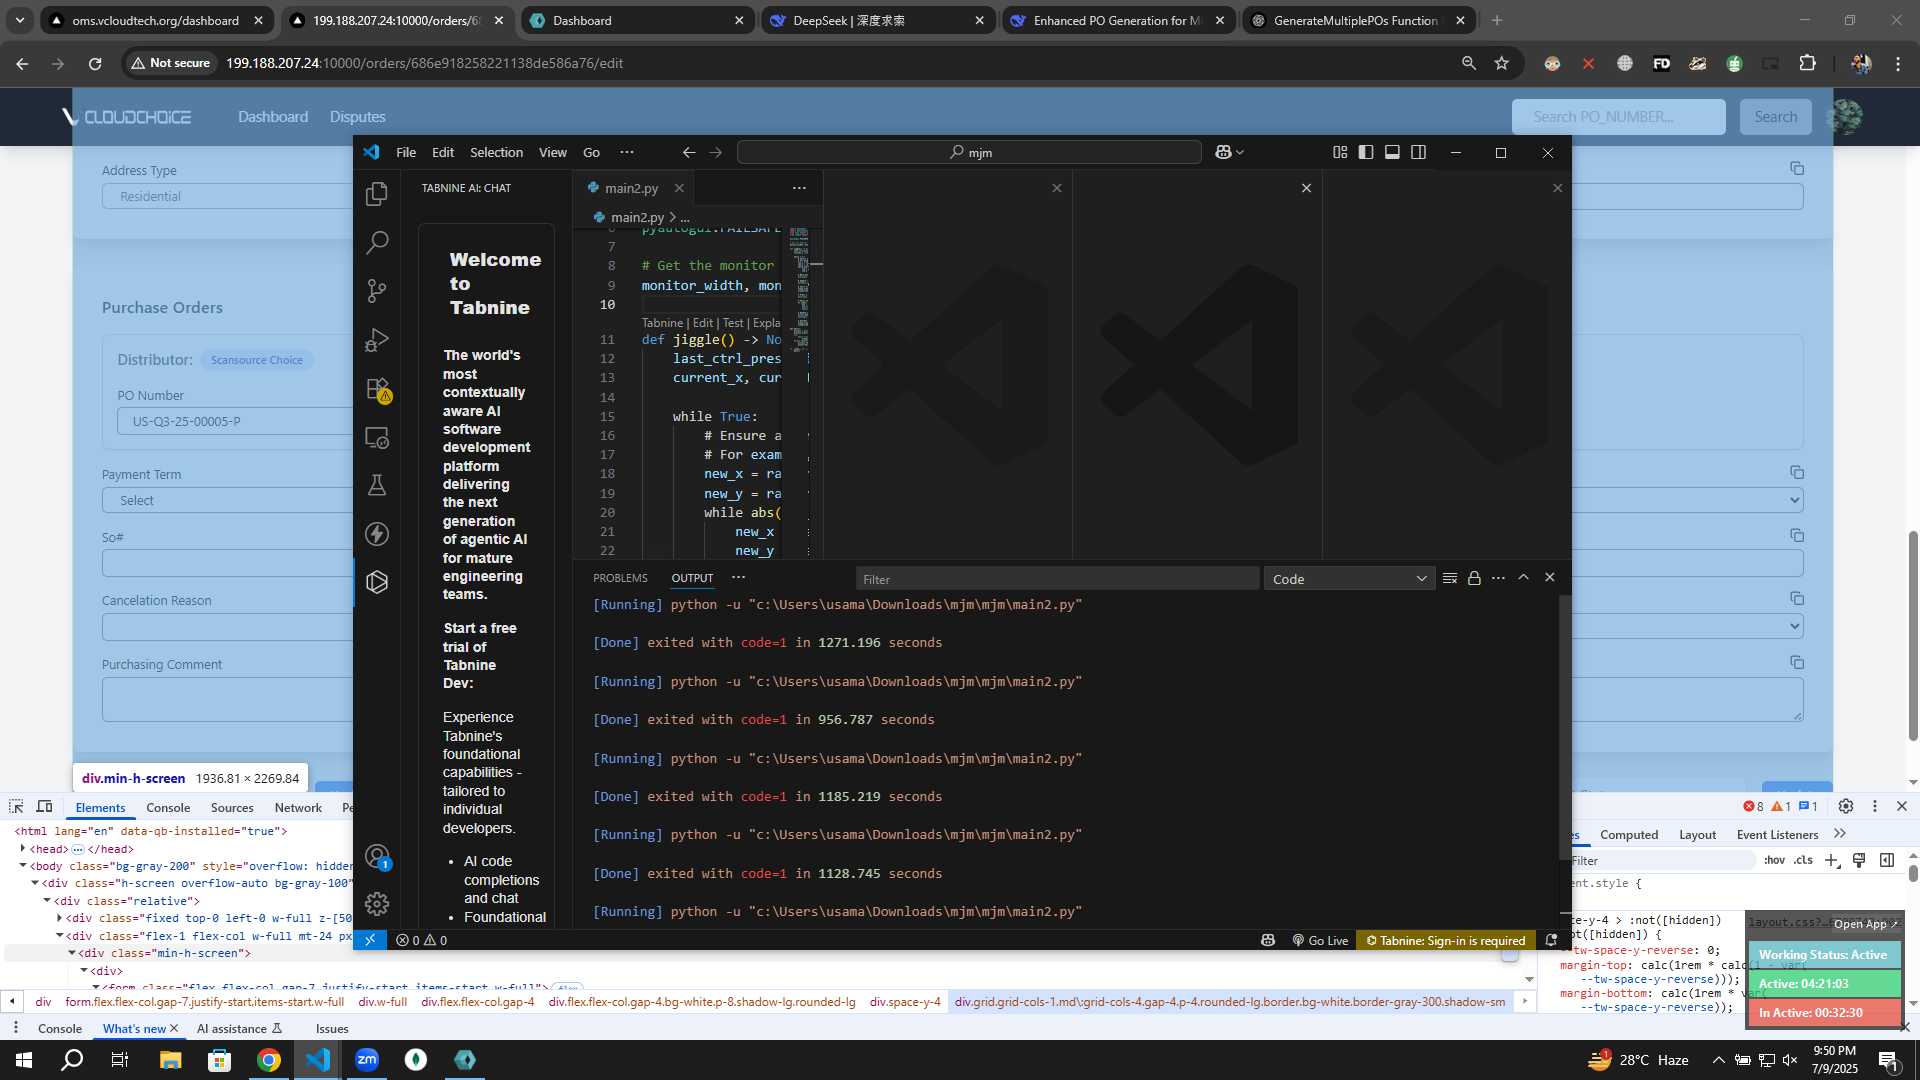1920x1080 pixels.
Task: Open VS Code Manage gear icon
Action: tap(377, 904)
